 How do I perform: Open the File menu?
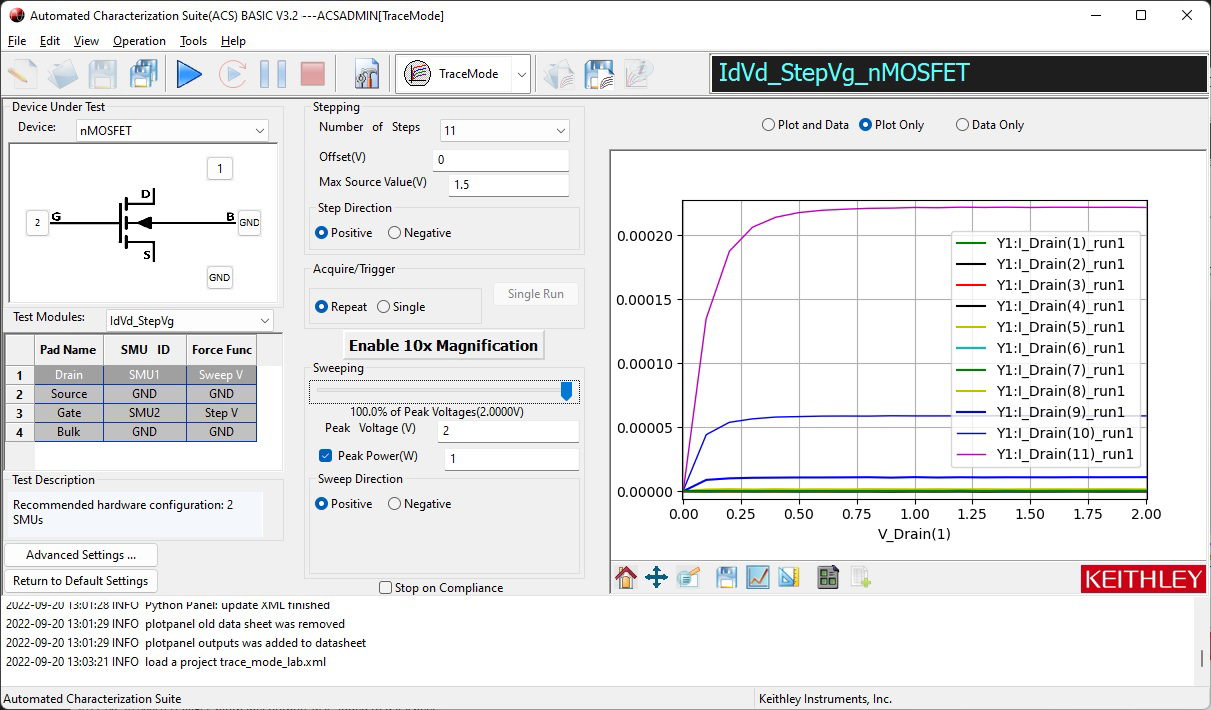coord(17,41)
